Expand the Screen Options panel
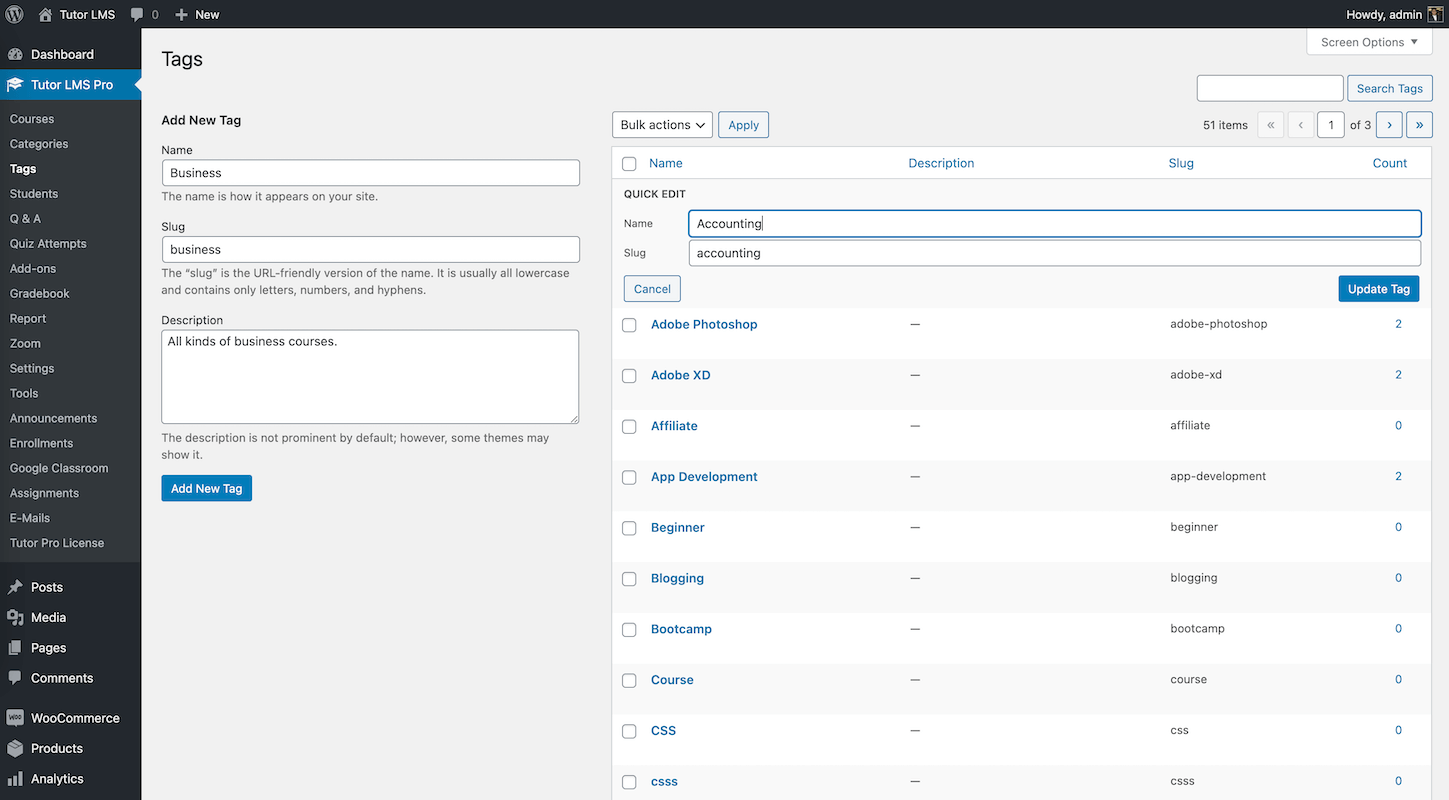 pos(1369,42)
